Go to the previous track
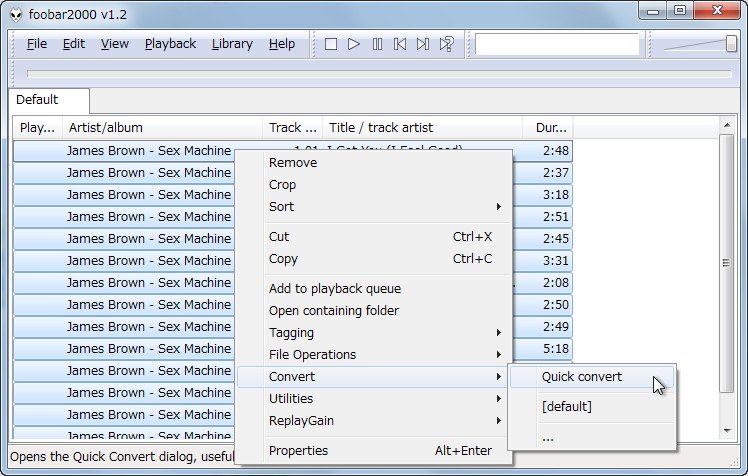The width and height of the screenshot is (748, 476). point(400,44)
